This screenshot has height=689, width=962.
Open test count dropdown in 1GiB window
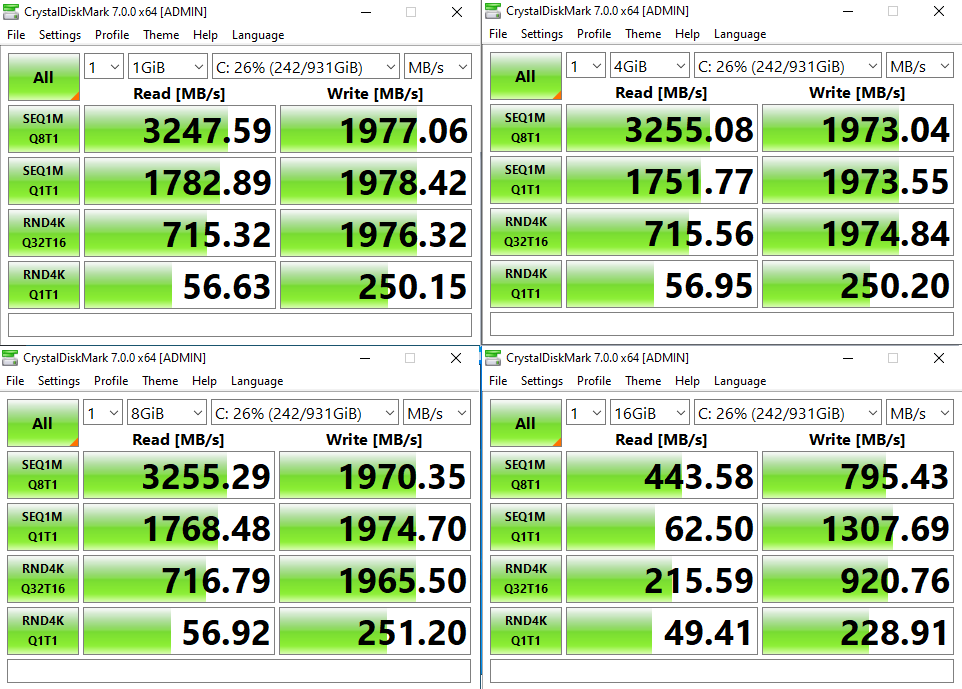104,67
